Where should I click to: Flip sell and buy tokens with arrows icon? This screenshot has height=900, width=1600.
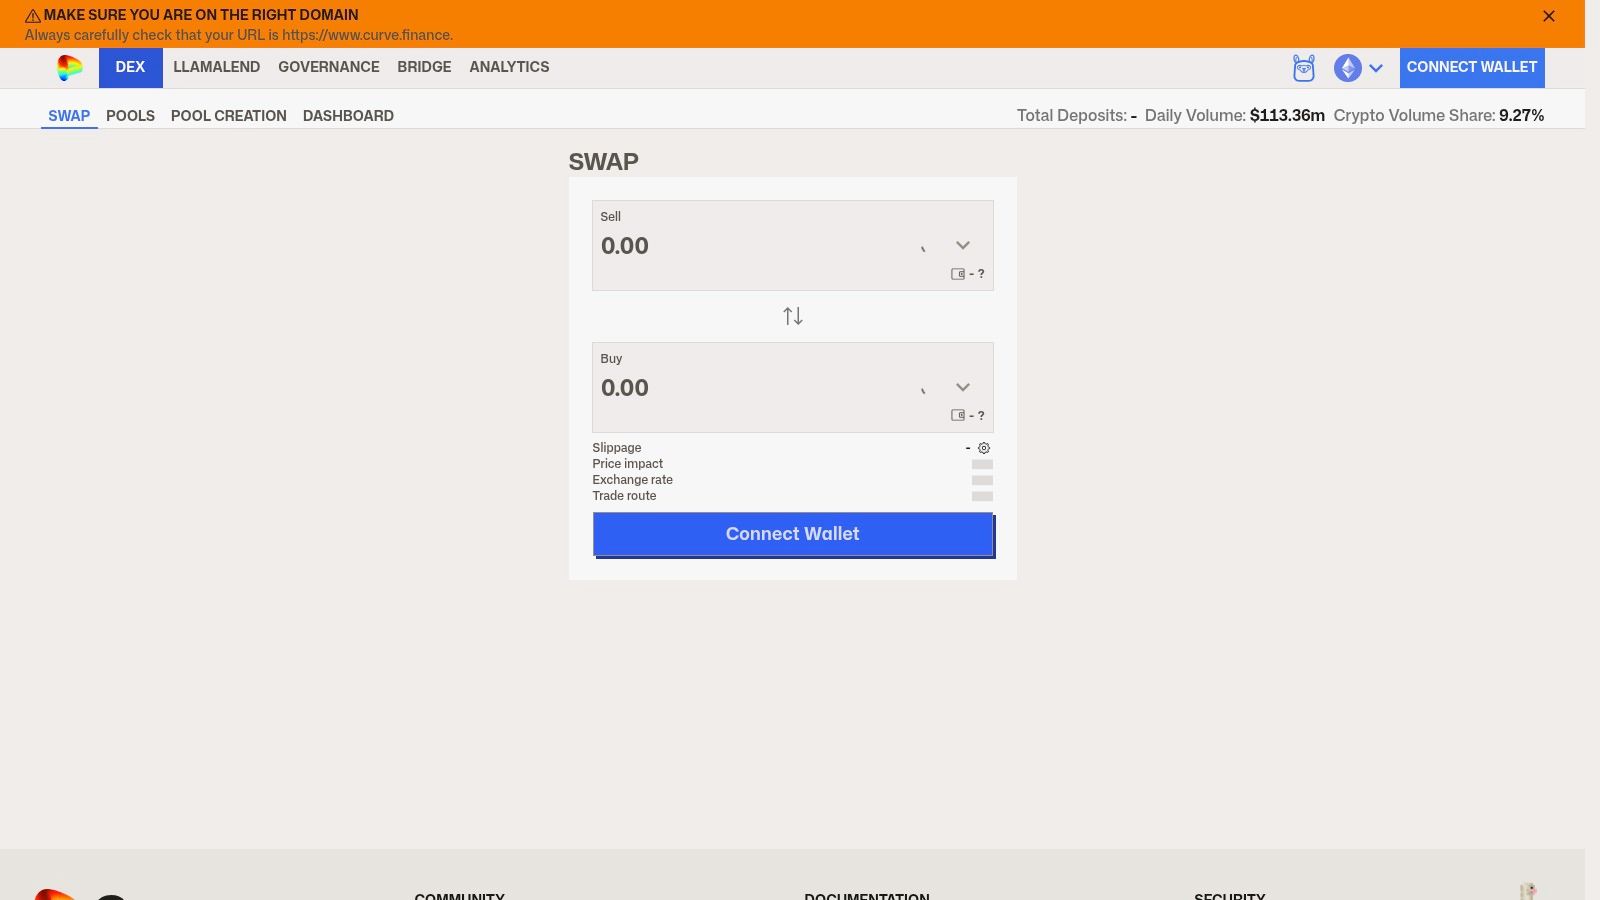(793, 317)
